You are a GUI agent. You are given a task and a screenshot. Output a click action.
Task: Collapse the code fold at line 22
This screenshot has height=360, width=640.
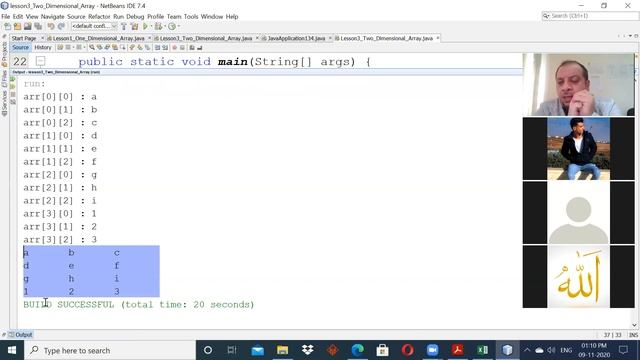[x=40, y=62]
